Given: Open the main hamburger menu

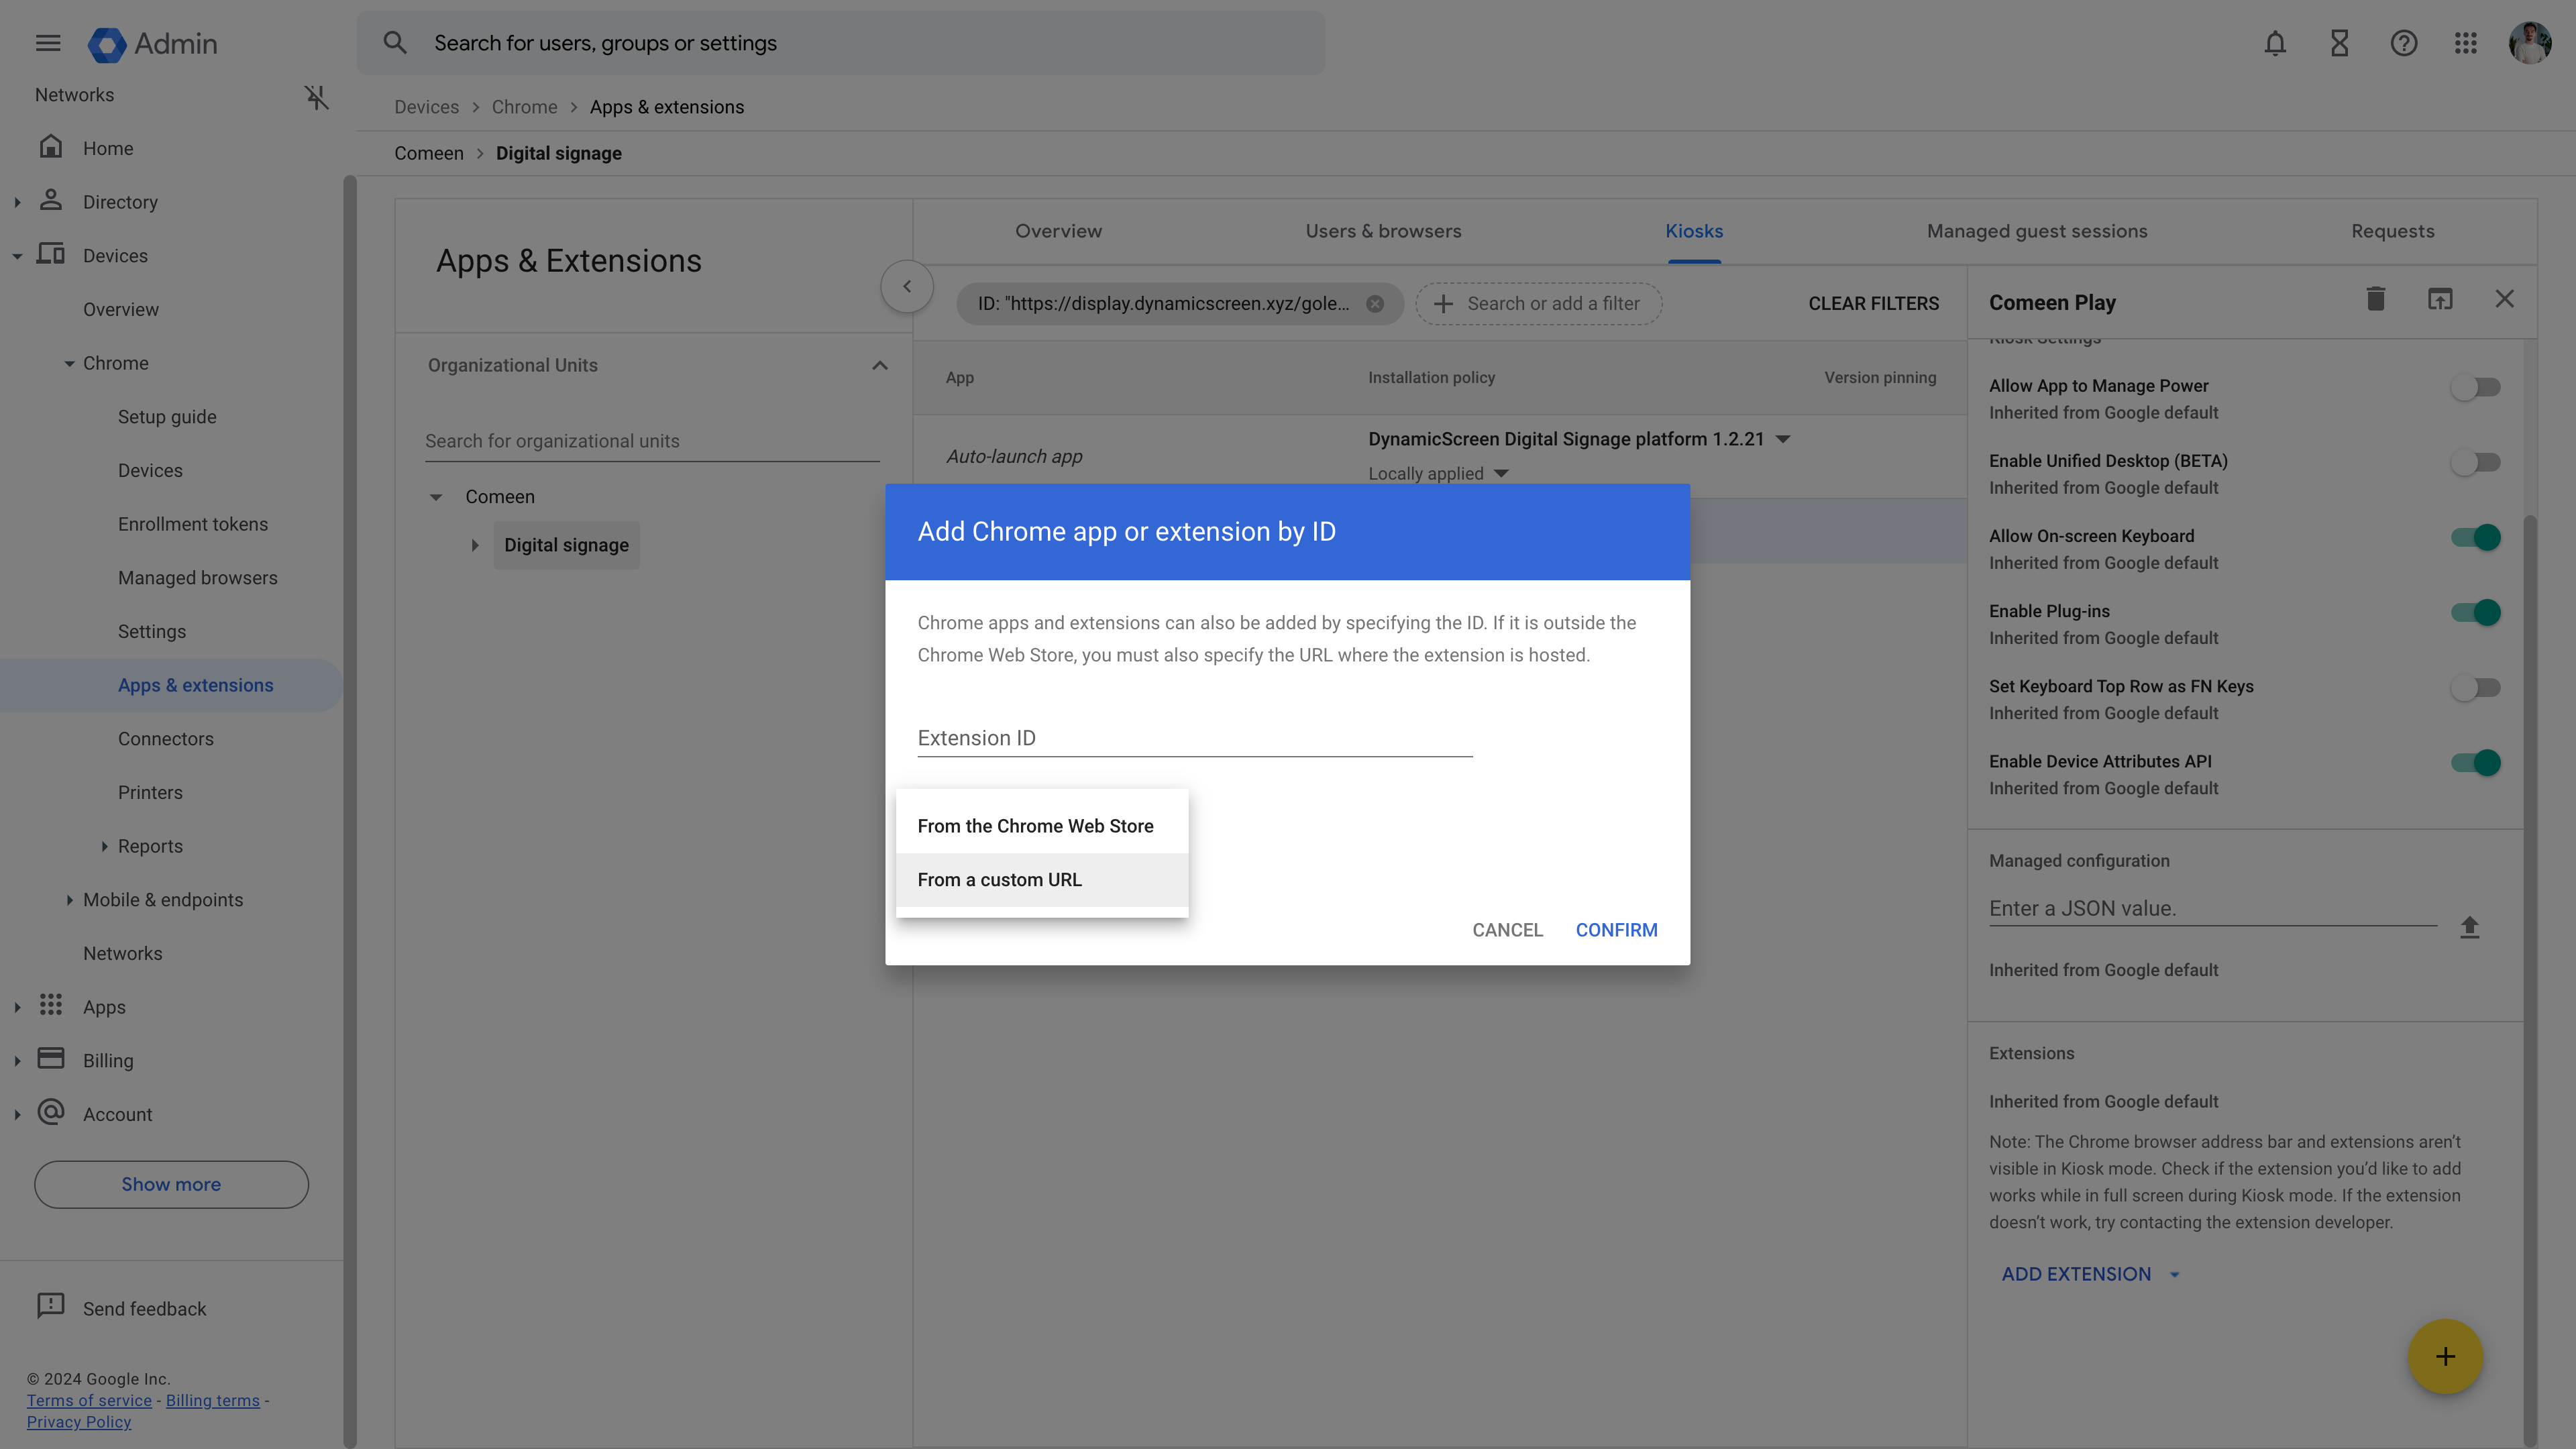Looking at the screenshot, I should [x=48, y=43].
